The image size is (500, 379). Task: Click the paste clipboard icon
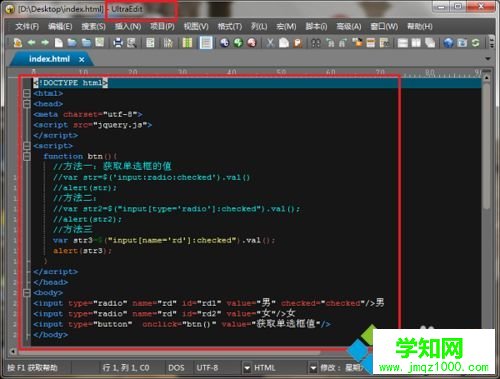click(x=297, y=43)
